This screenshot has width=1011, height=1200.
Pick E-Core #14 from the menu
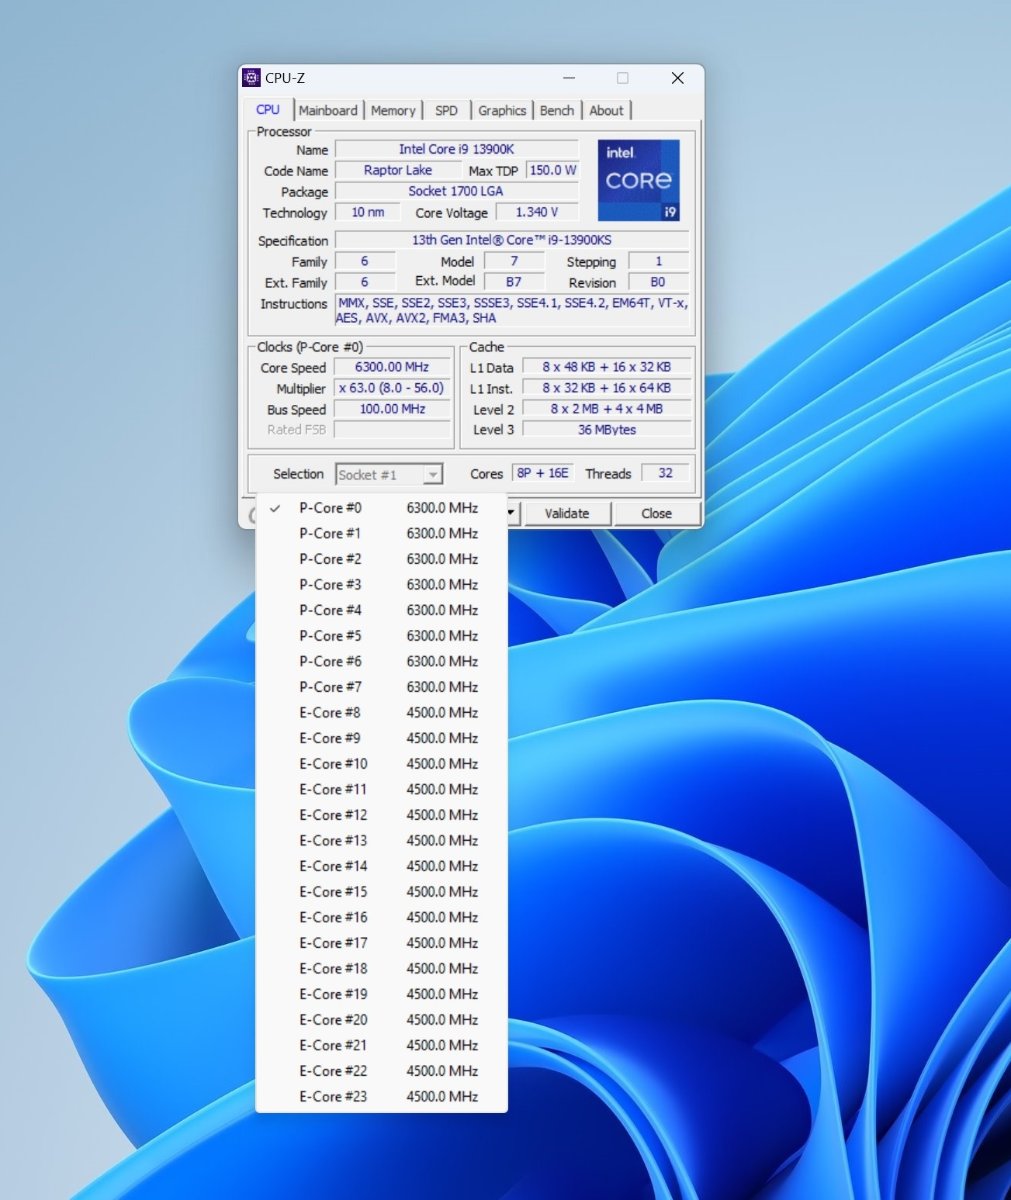382,866
